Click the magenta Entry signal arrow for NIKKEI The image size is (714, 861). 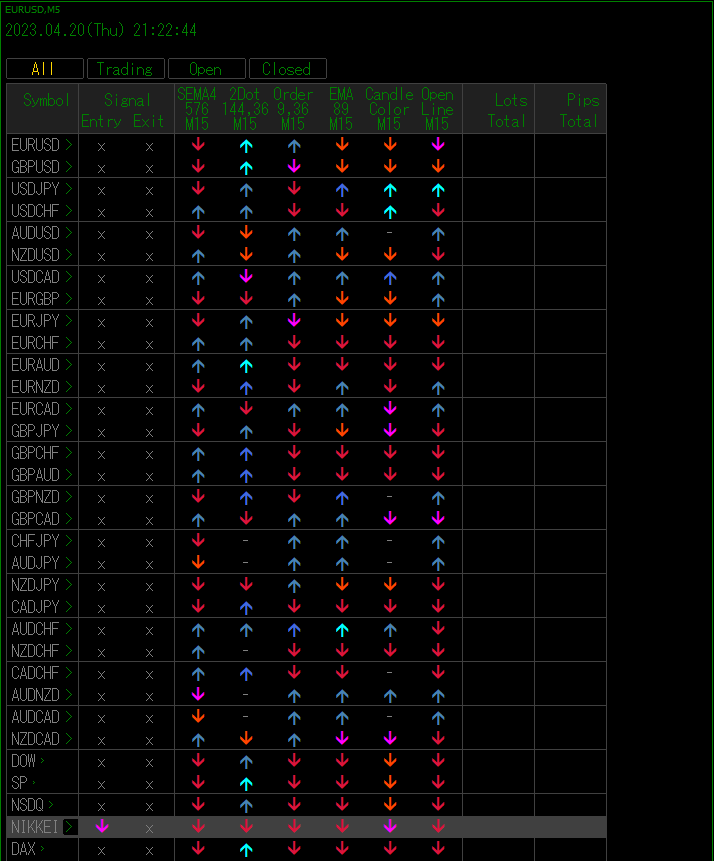point(102,826)
